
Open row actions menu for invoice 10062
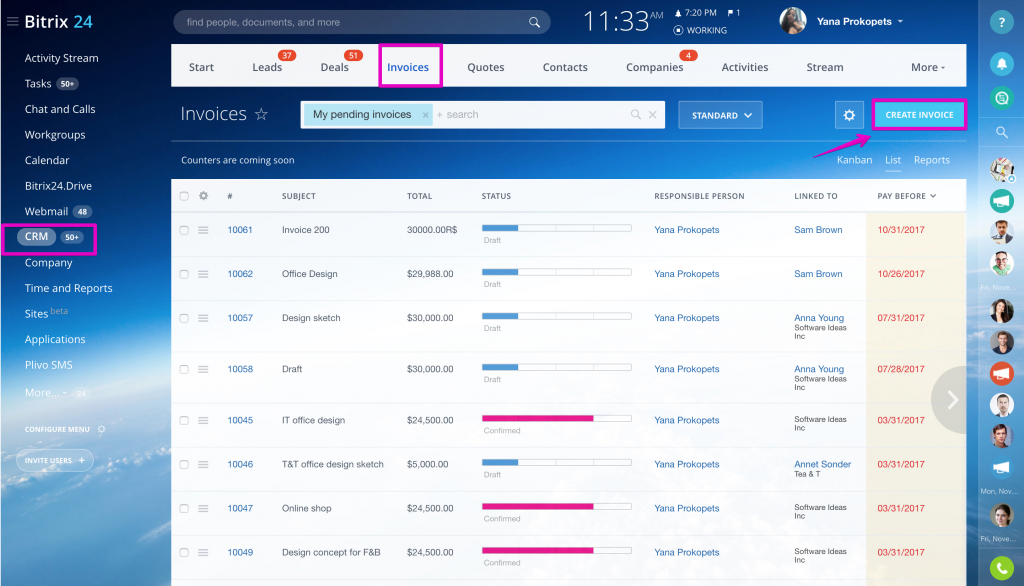pyautogui.click(x=203, y=274)
